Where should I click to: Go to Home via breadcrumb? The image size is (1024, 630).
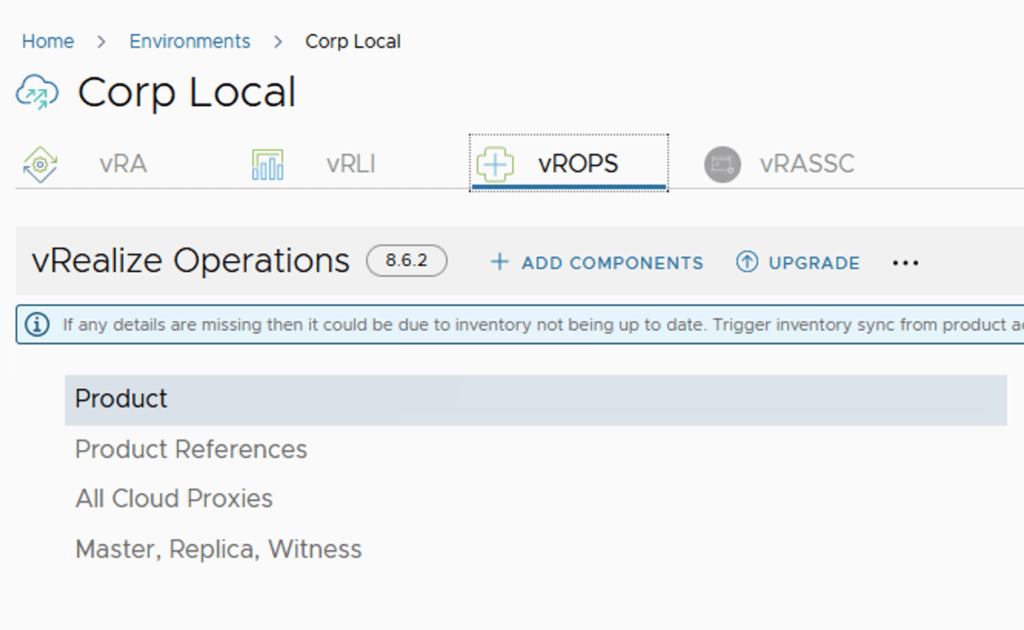pos(48,41)
